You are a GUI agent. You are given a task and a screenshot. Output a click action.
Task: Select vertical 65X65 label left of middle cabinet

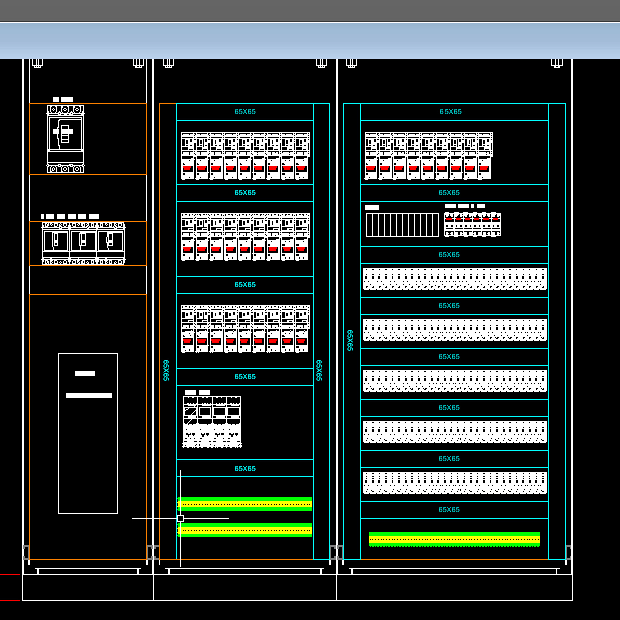point(167,370)
